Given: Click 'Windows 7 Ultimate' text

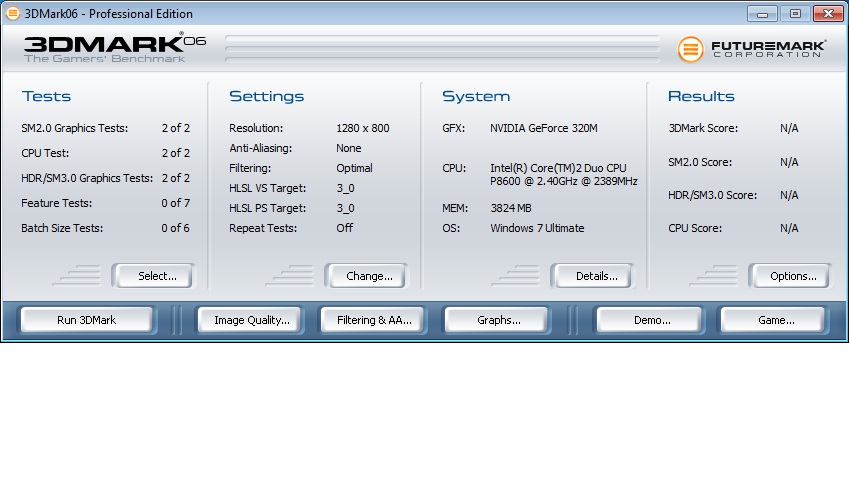Looking at the screenshot, I should tap(537, 228).
